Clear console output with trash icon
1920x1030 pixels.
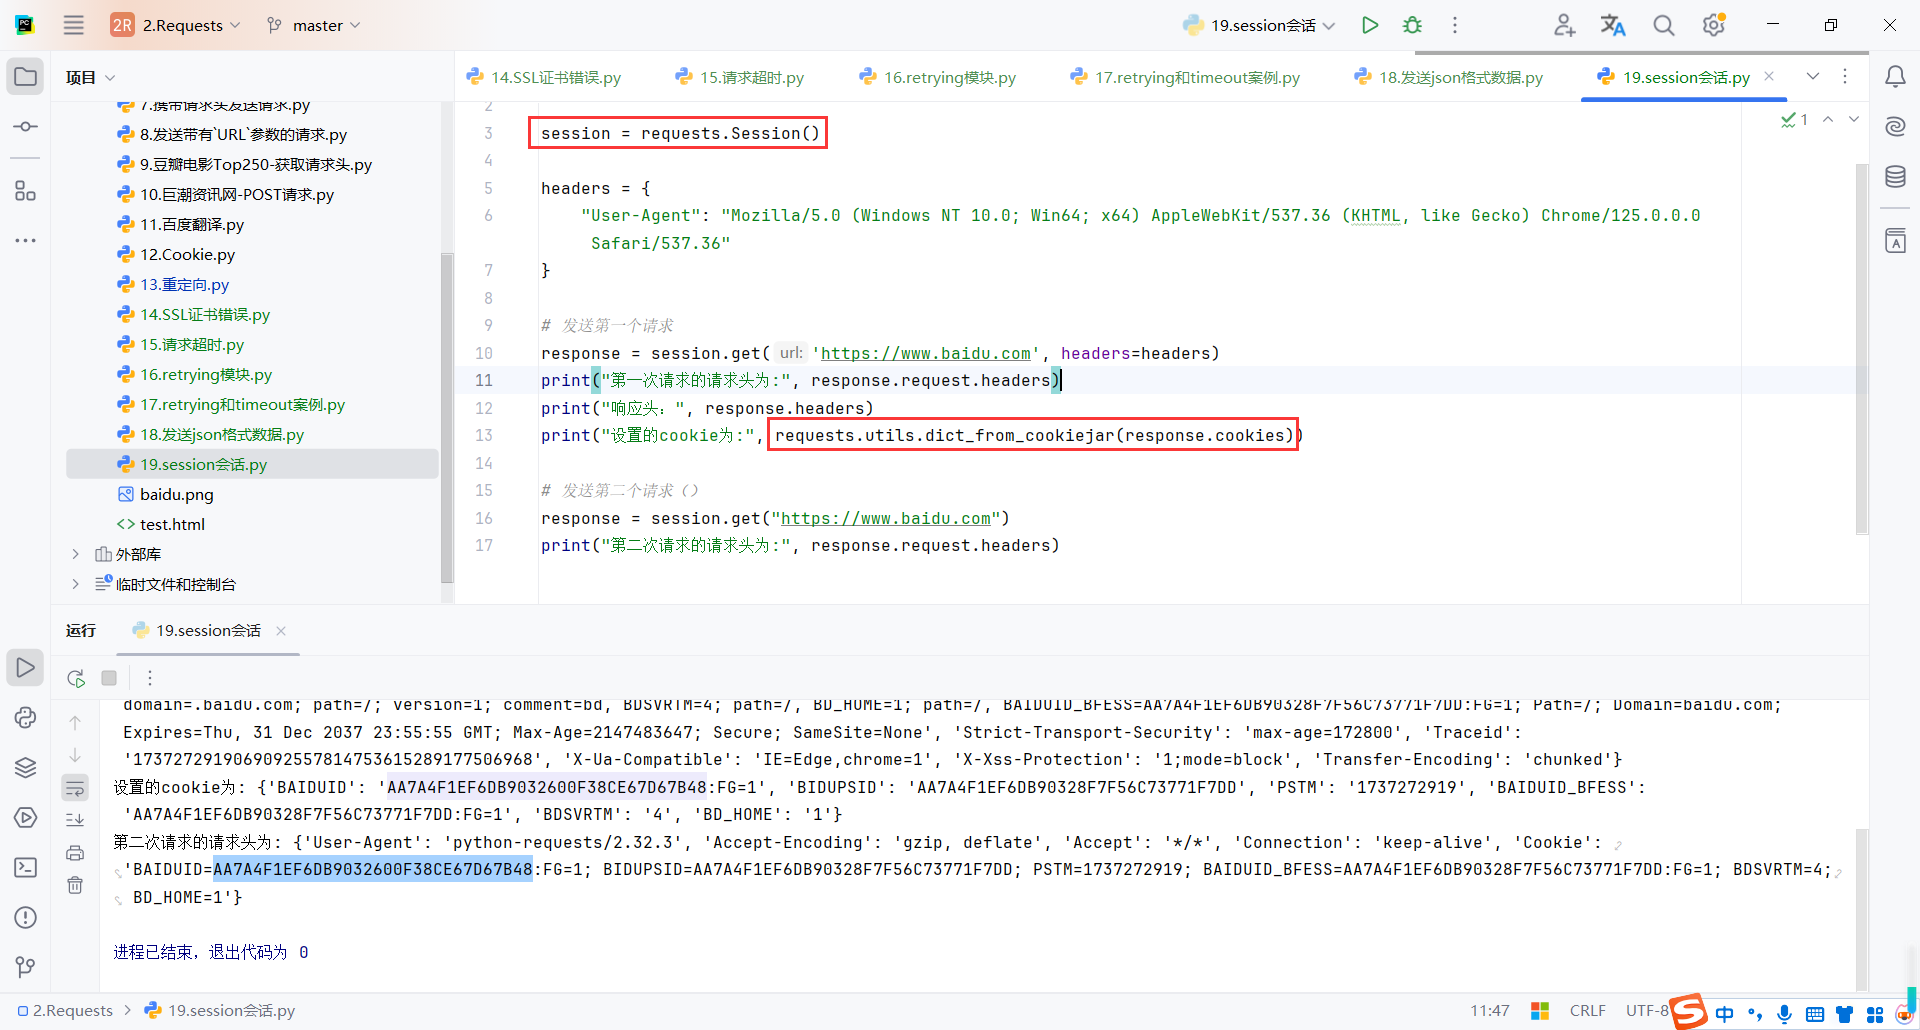click(75, 885)
